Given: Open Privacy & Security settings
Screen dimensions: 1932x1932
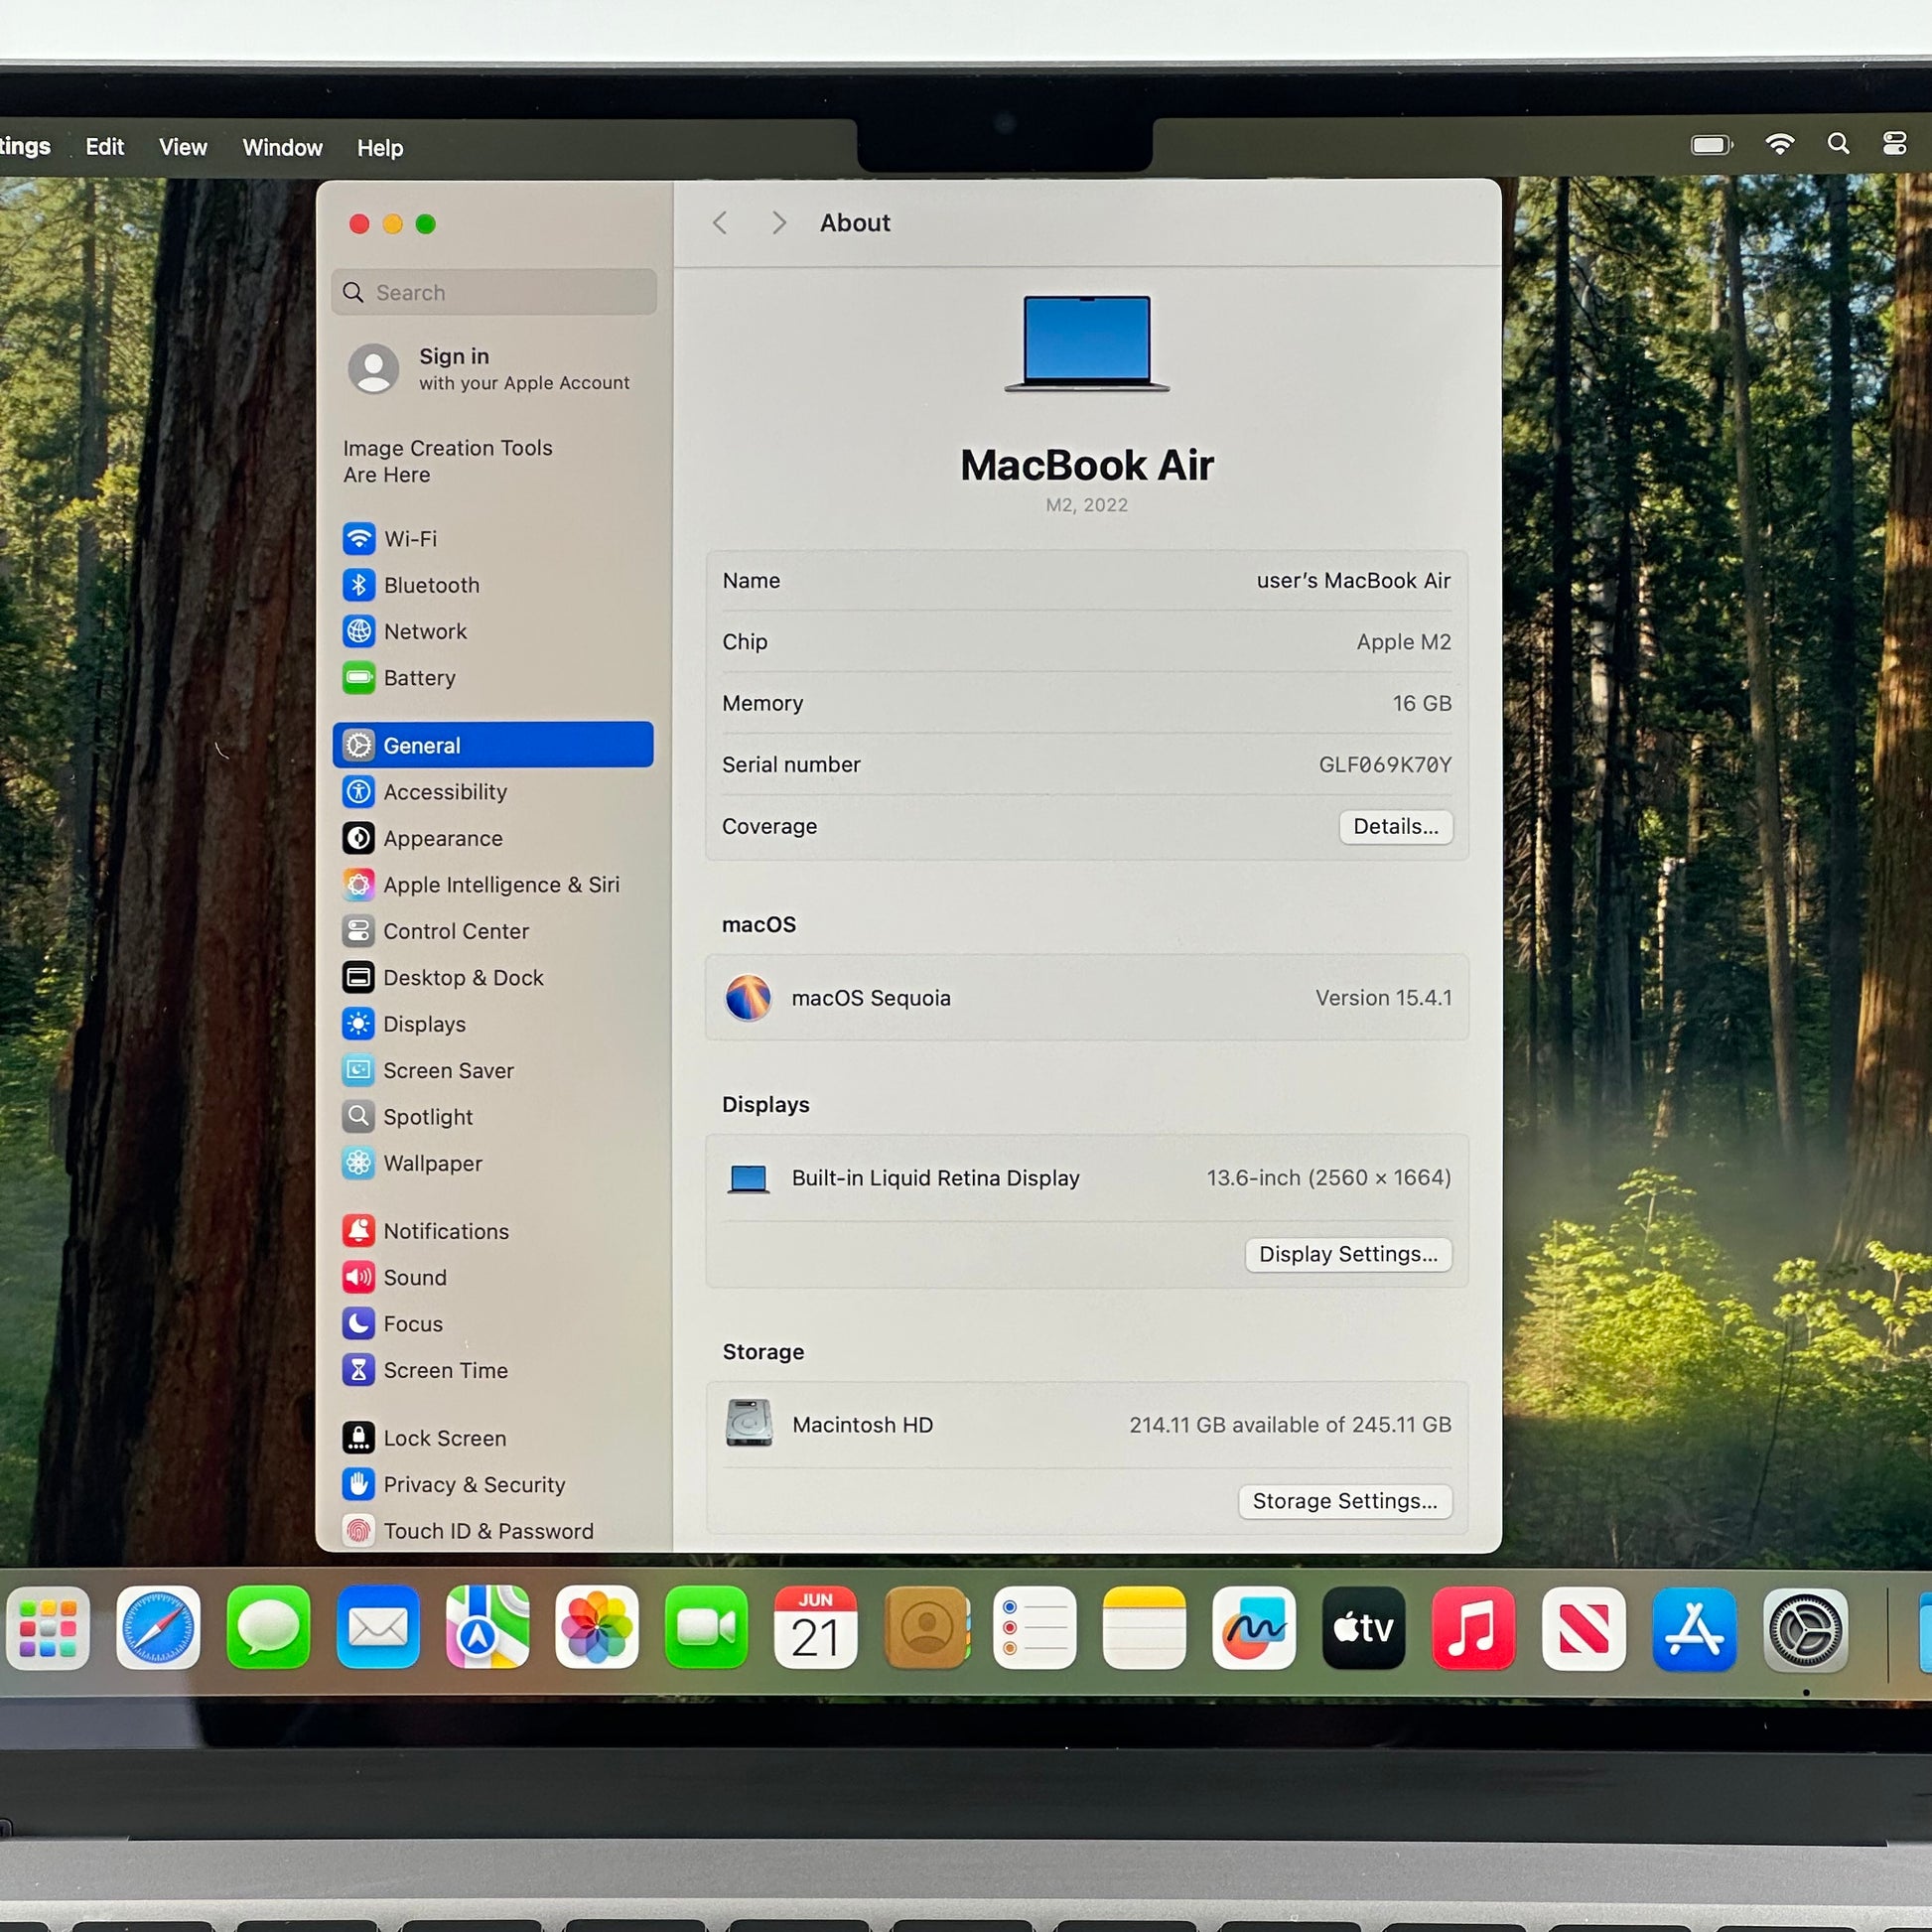Looking at the screenshot, I should point(494,1485).
